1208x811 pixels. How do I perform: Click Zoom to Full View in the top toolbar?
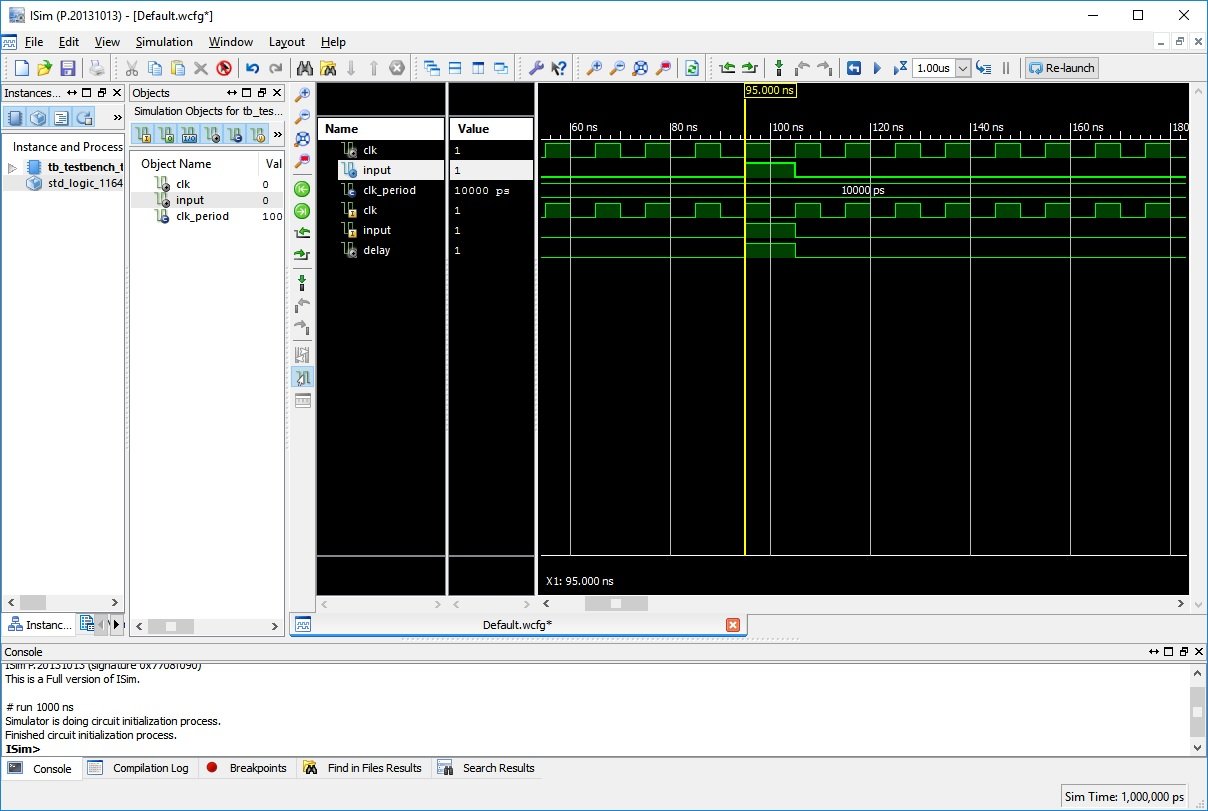click(x=640, y=68)
